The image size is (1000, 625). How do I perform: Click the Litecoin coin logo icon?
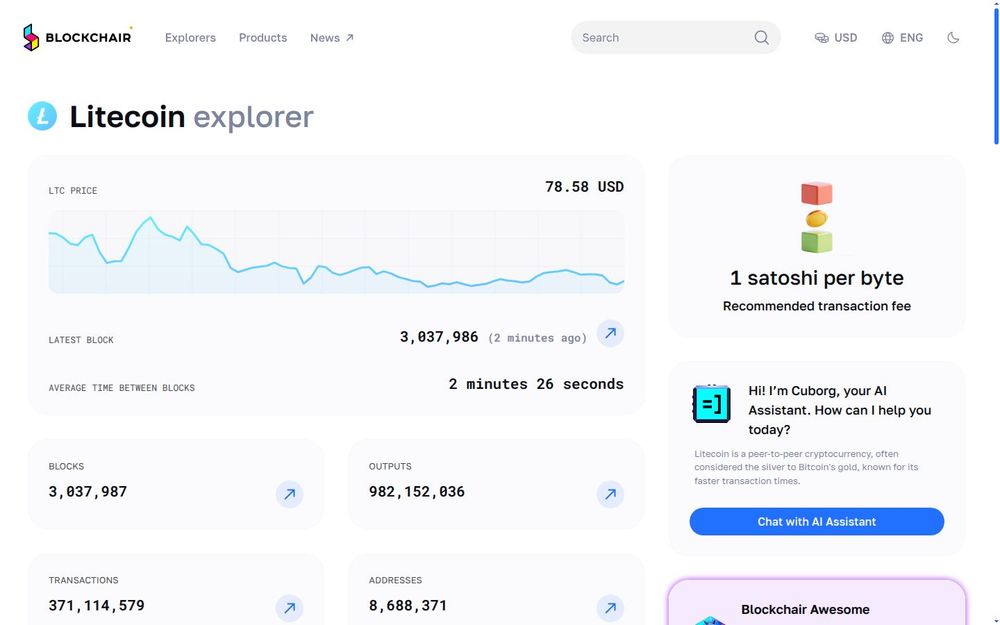click(42, 116)
